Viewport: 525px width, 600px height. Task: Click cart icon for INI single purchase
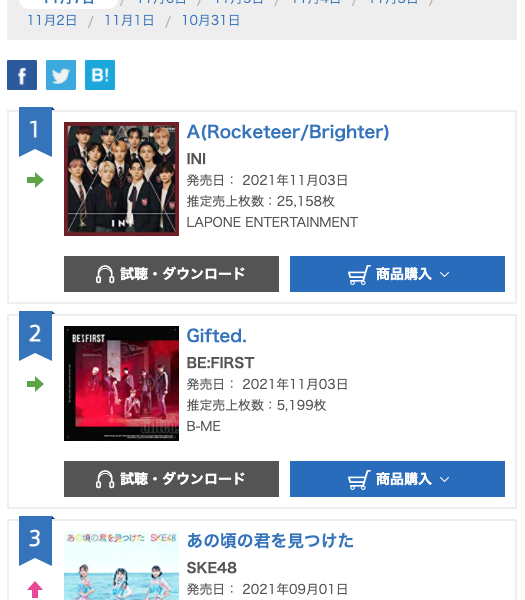coord(359,275)
